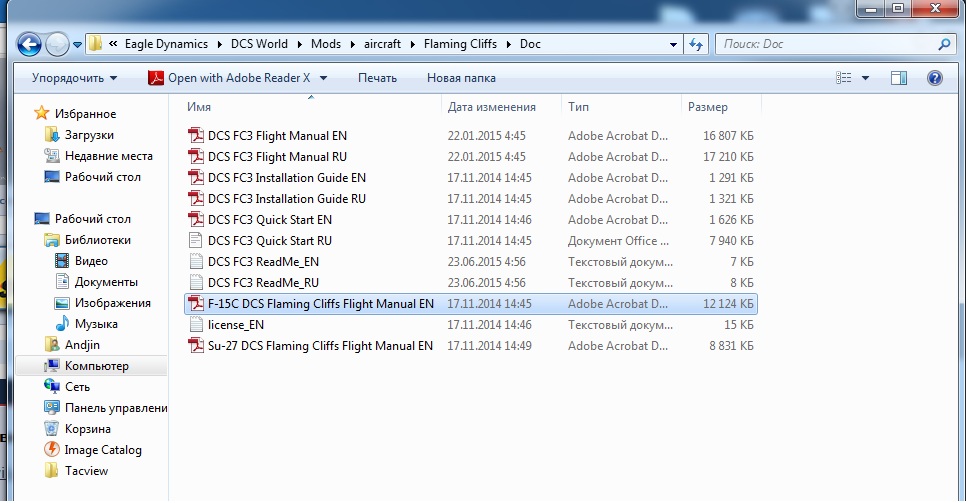The width and height of the screenshot is (969, 503).
Task: Expand address bar history dropdown arrow
Action: [673, 44]
